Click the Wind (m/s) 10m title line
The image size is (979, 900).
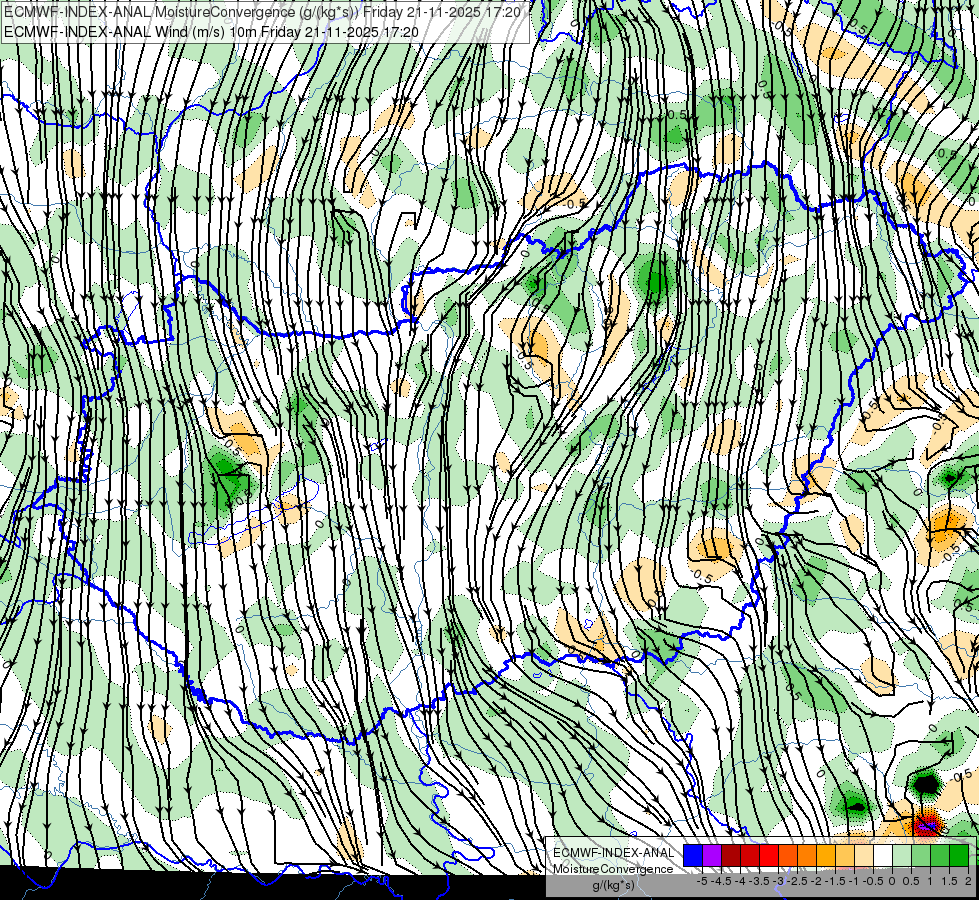click(211, 31)
